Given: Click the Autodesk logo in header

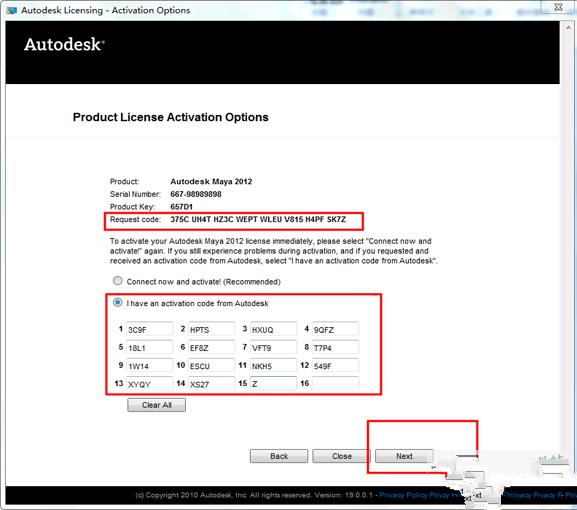Looking at the screenshot, I should (x=64, y=44).
